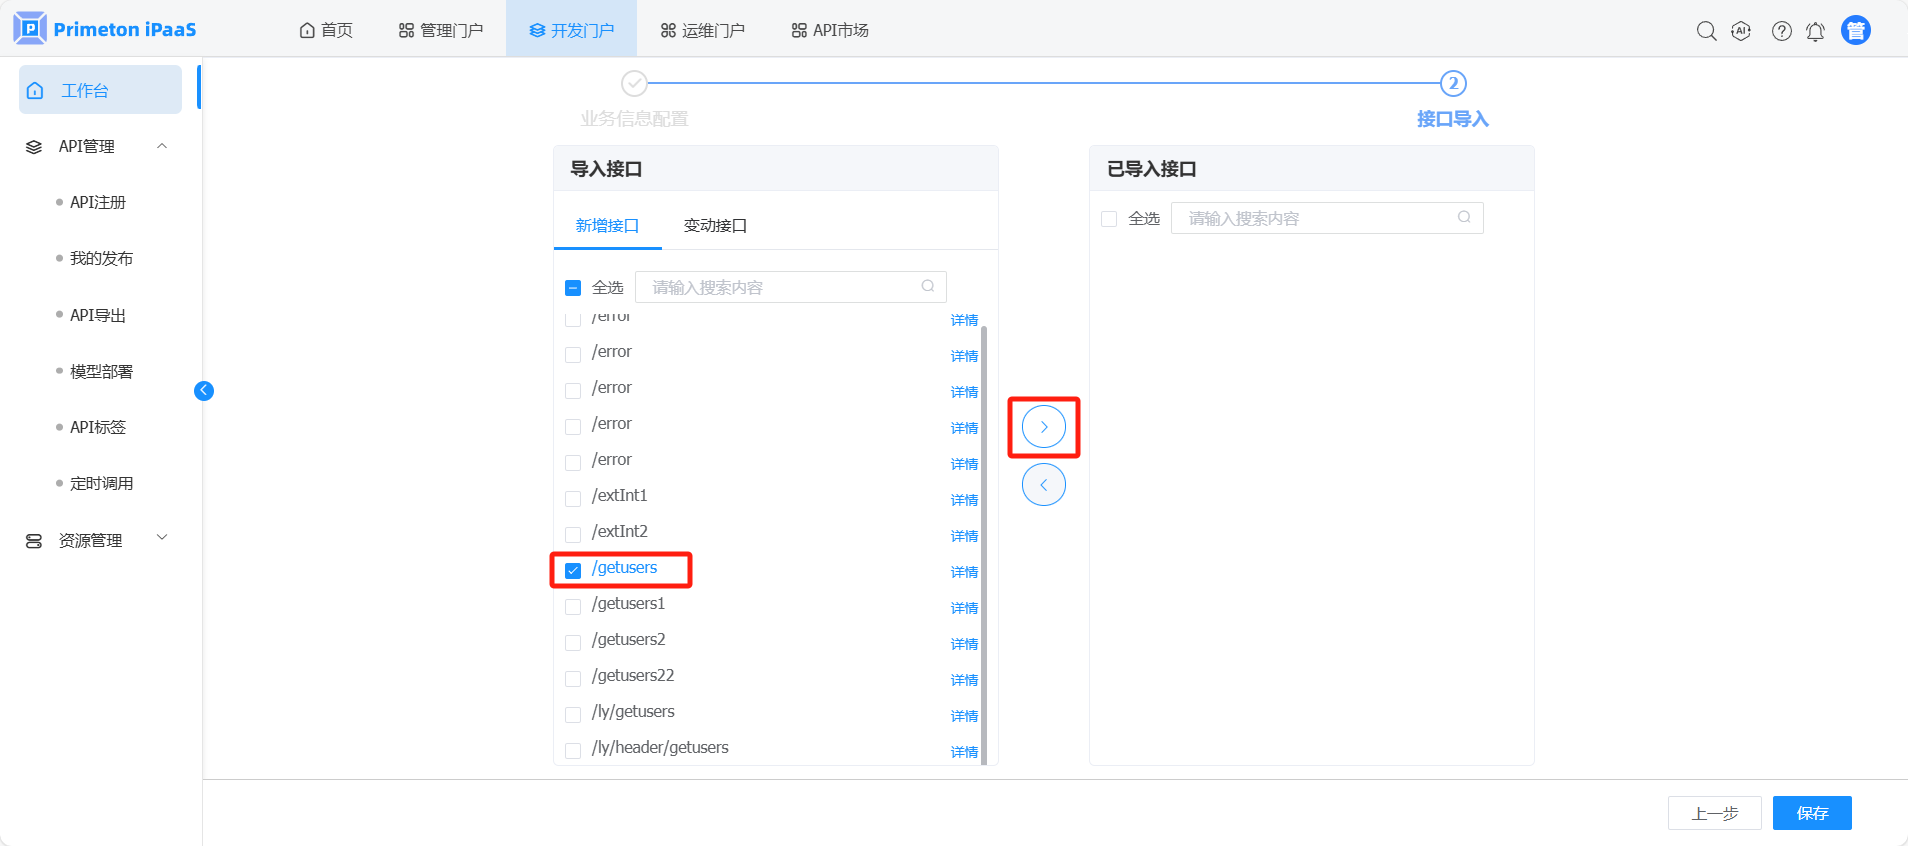Click the move-left transfer arrow button
Viewport: 1908px width, 846px height.
(1043, 485)
